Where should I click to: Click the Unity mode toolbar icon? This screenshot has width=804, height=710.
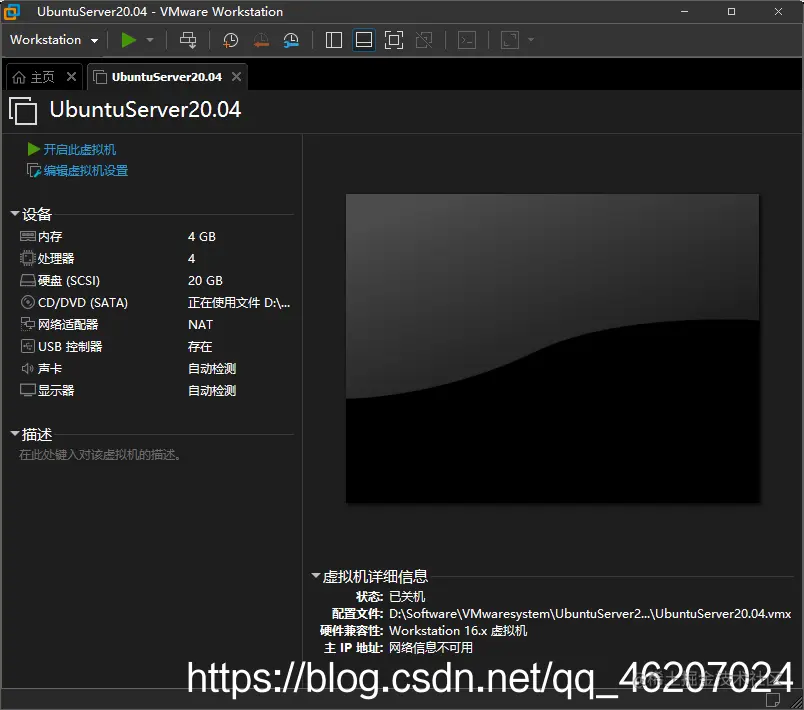[x=424, y=40]
